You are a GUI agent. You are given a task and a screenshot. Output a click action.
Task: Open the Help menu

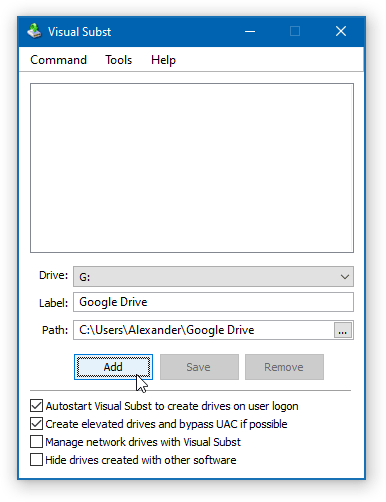(x=163, y=60)
